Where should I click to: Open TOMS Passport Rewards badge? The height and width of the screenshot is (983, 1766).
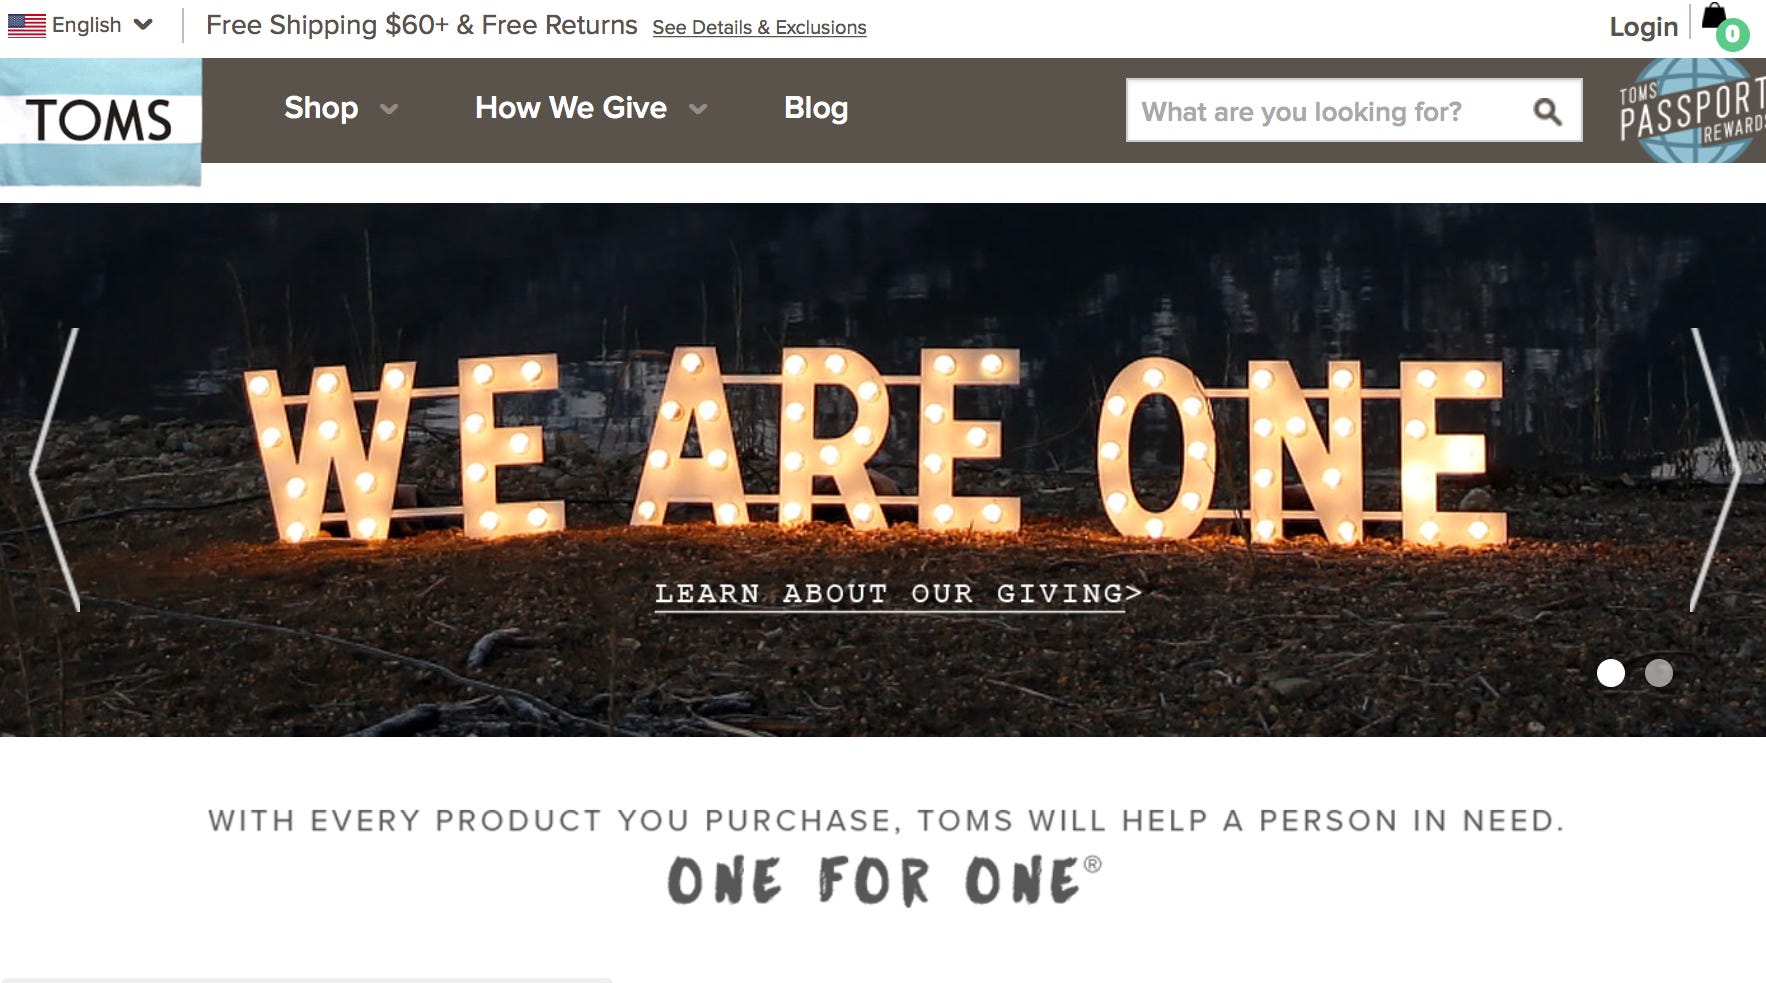(x=1692, y=110)
